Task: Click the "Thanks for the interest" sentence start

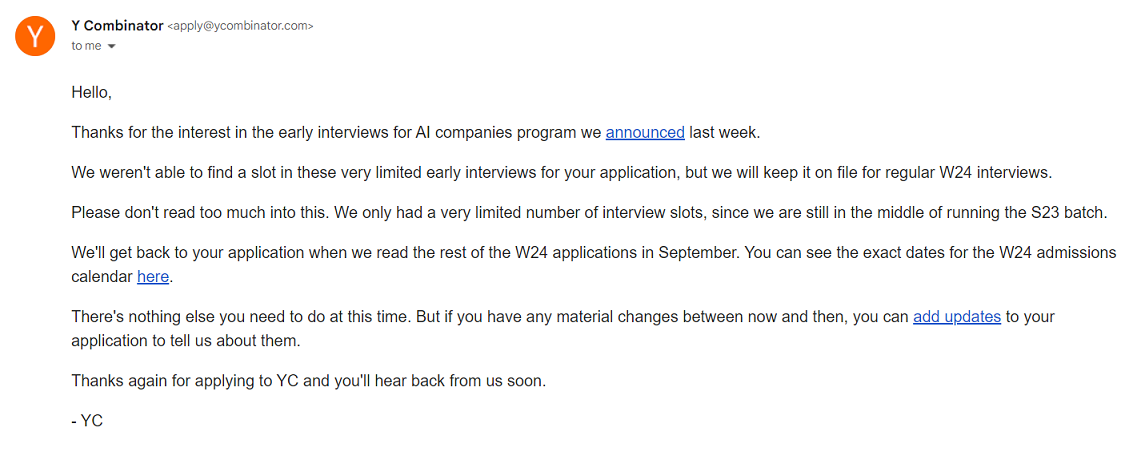Action: pyautogui.click(x=150, y=132)
